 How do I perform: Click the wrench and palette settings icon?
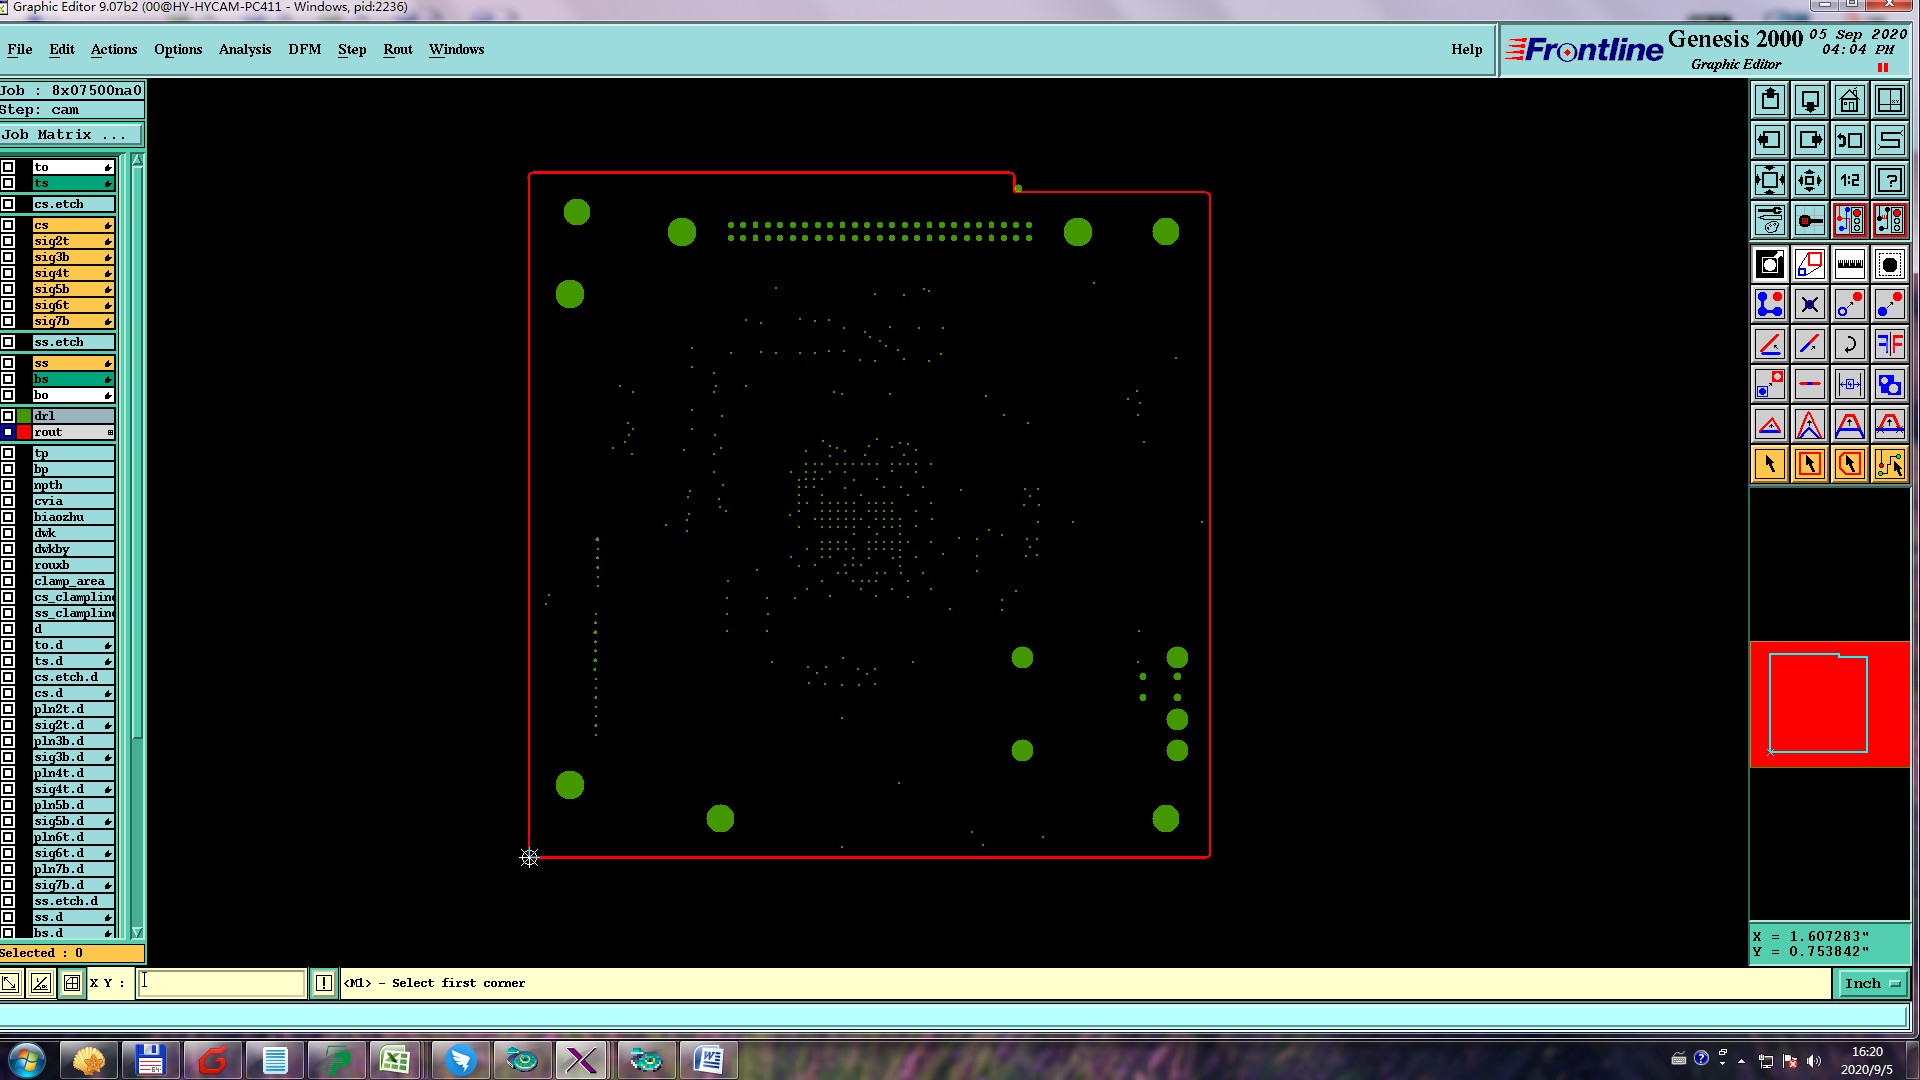click(x=1769, y=220)
